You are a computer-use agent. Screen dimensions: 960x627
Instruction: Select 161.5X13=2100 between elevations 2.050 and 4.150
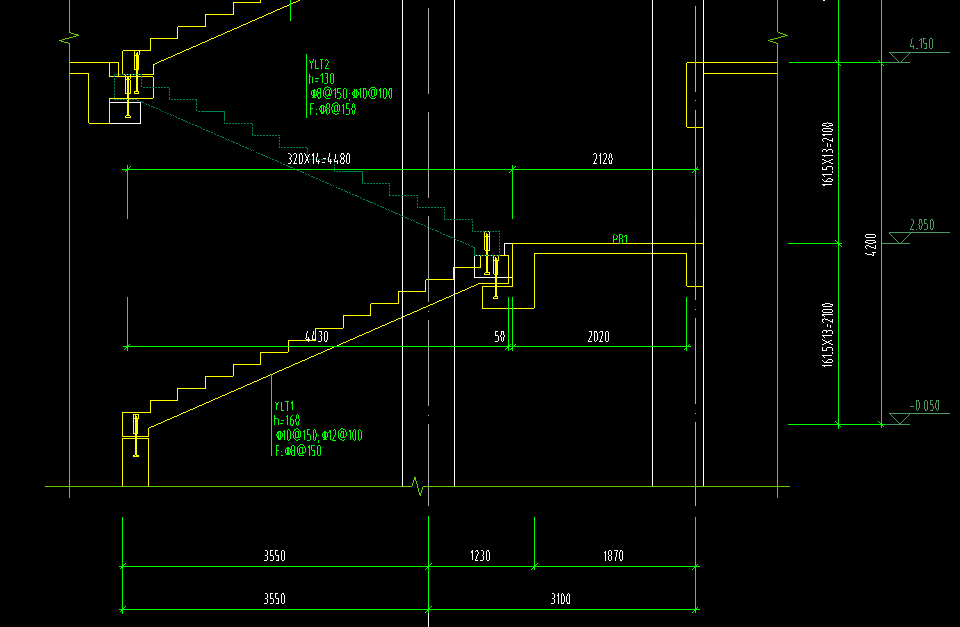click(x=828, y=154)
